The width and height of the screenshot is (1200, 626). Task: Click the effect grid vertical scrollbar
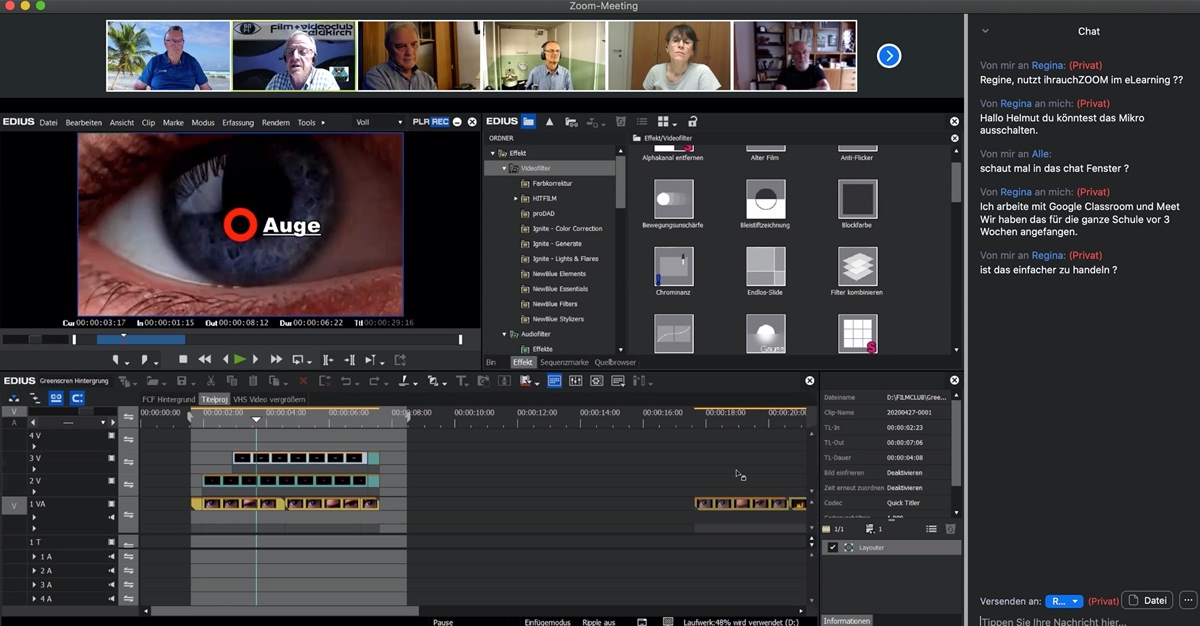[x=956, y=182]
